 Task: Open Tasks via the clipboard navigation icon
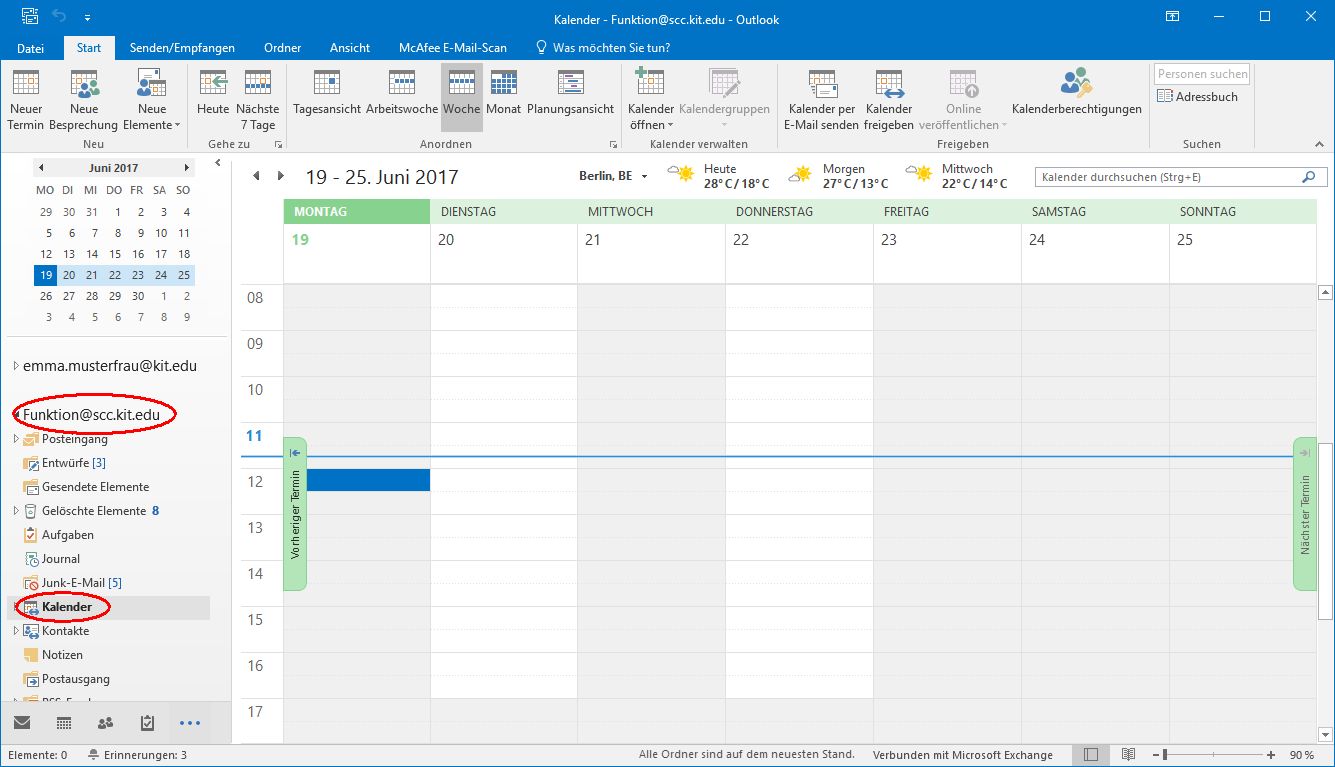147,723
